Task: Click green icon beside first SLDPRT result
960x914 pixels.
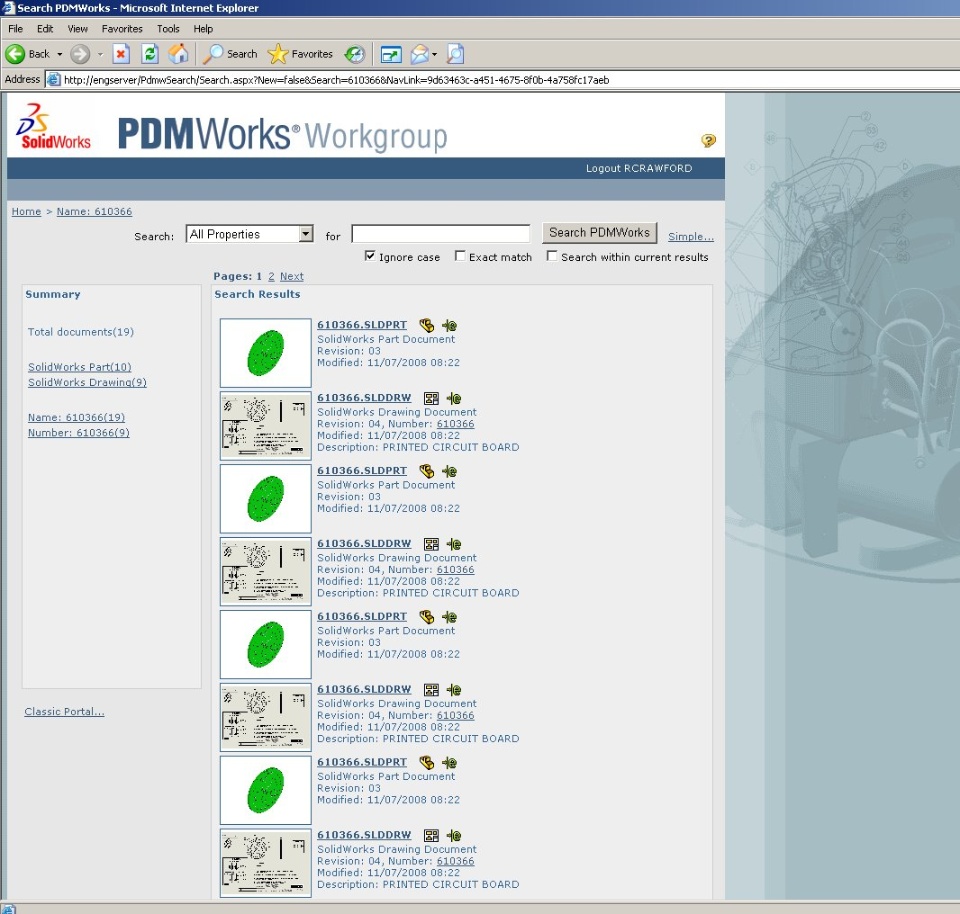Action: coord(449,325)
